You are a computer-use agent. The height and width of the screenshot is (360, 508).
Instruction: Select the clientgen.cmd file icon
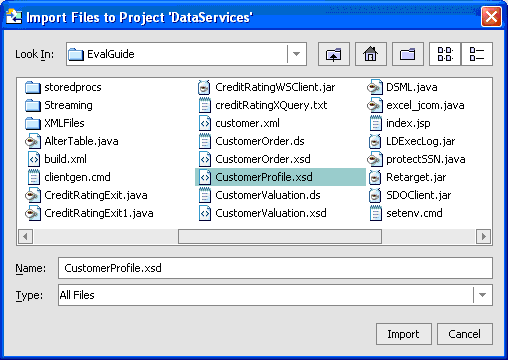[x=34, y=177]
